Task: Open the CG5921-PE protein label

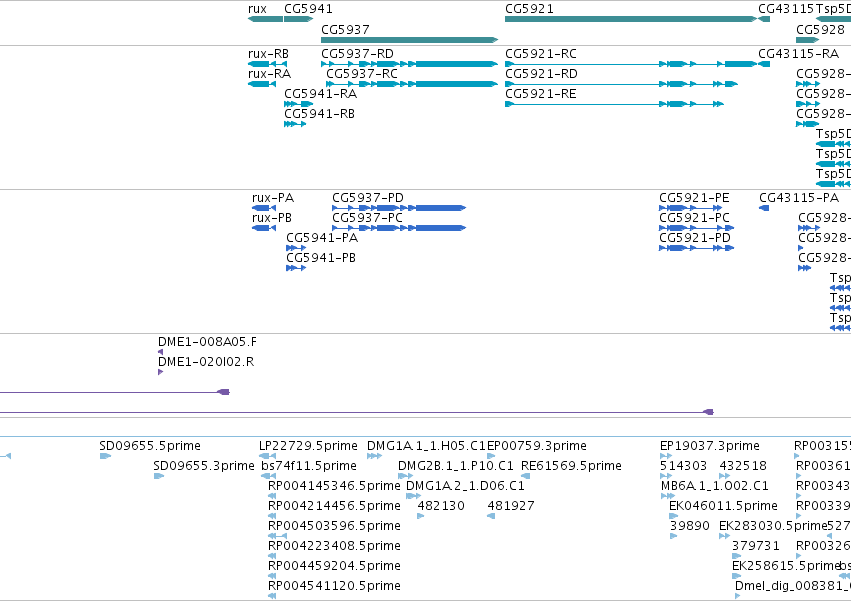Action: point(694,198)
